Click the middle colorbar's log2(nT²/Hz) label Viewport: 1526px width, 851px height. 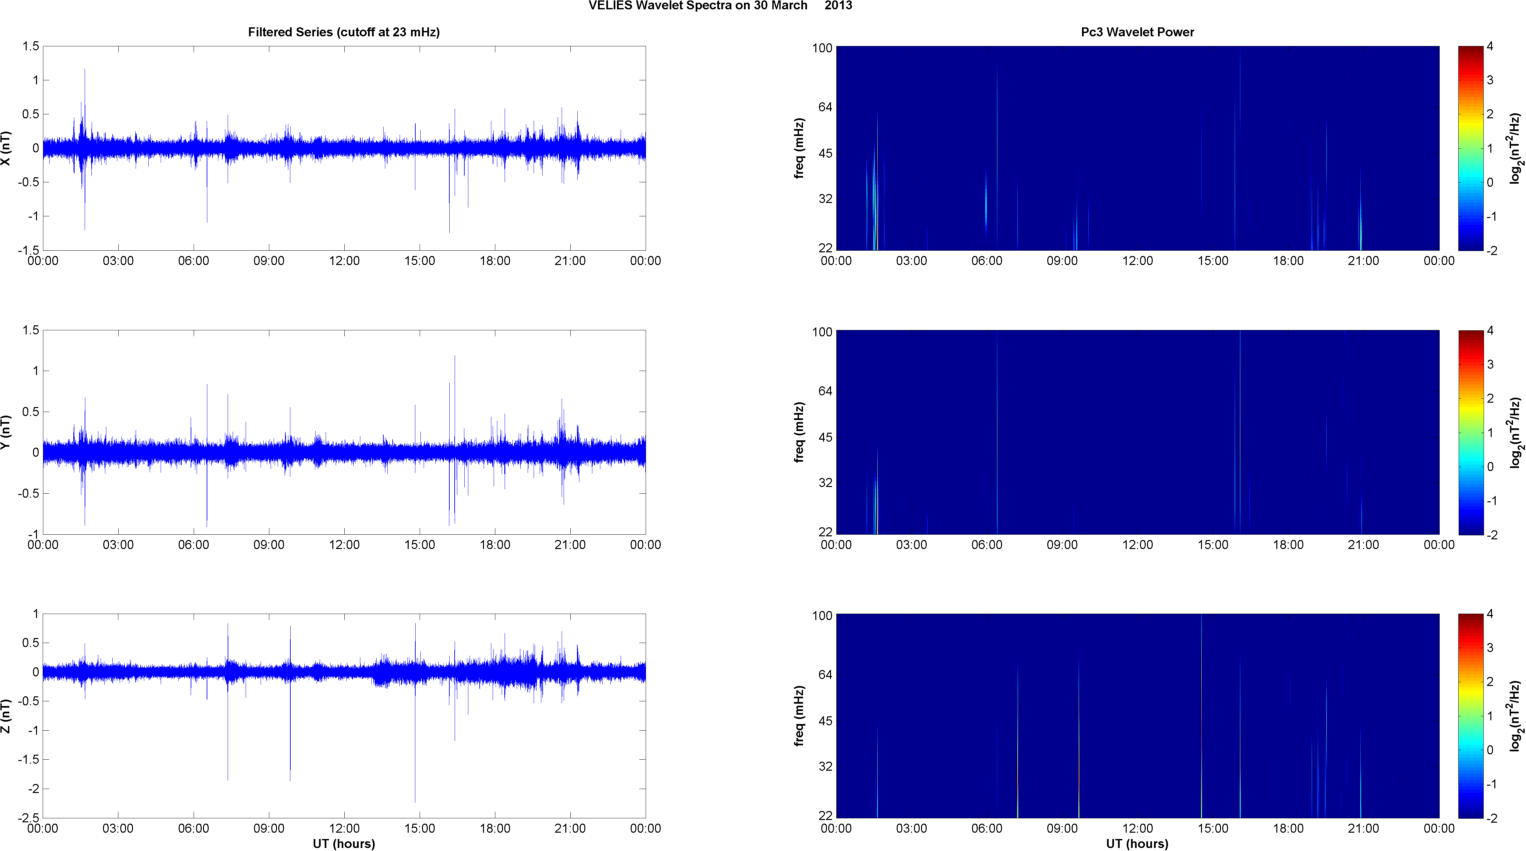click(x=1517, y=432)
